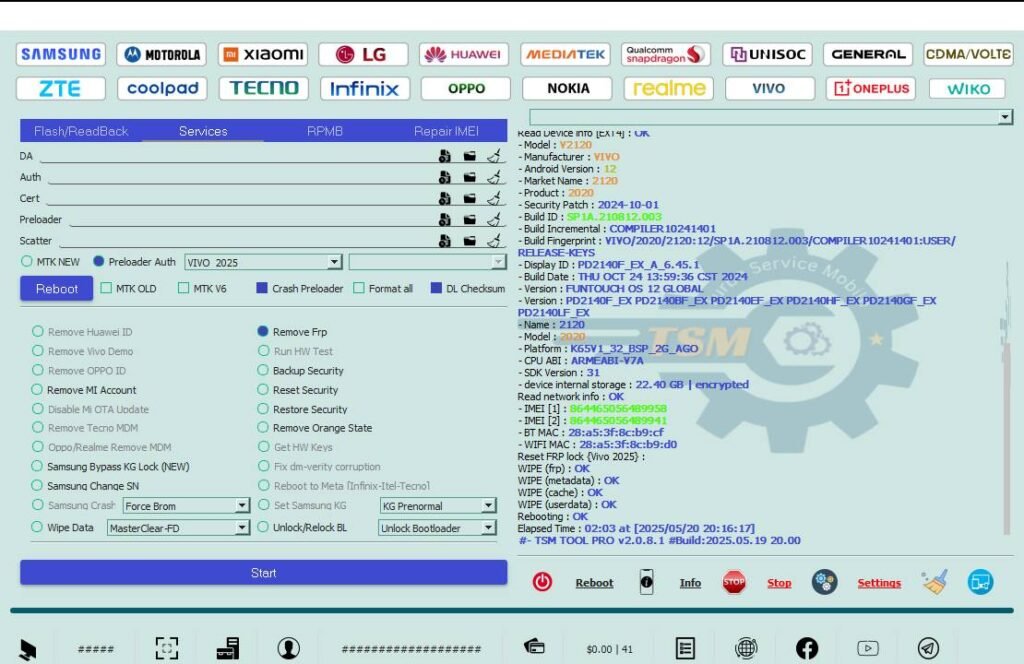Viewport: 1024px width, 664px height.
Task: Select the ZTE brand logo
Action: tap(61, 88)
